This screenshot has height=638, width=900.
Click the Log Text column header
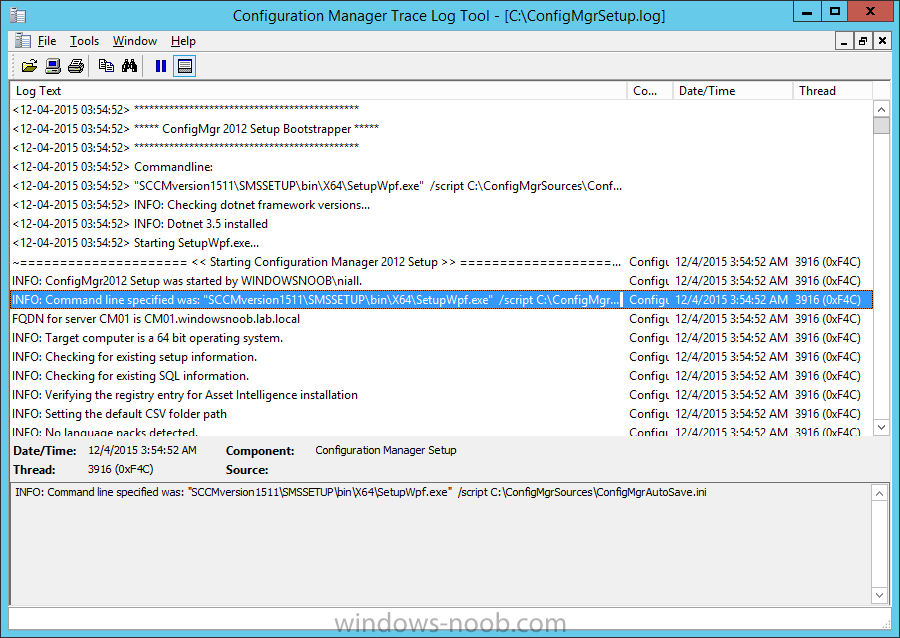(319, 91)
